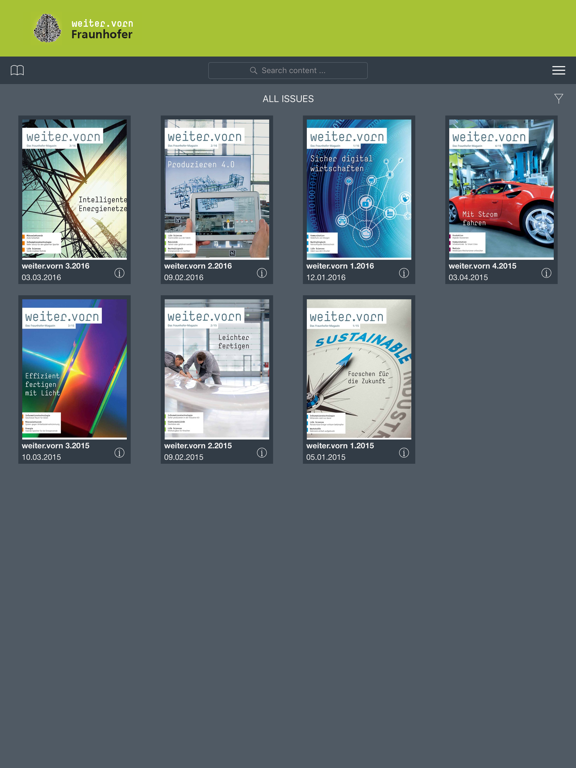This screenshot has height=768, width=576.
Task: Click the weiter.vorn 4.2015 title
Action: (482, 266)
